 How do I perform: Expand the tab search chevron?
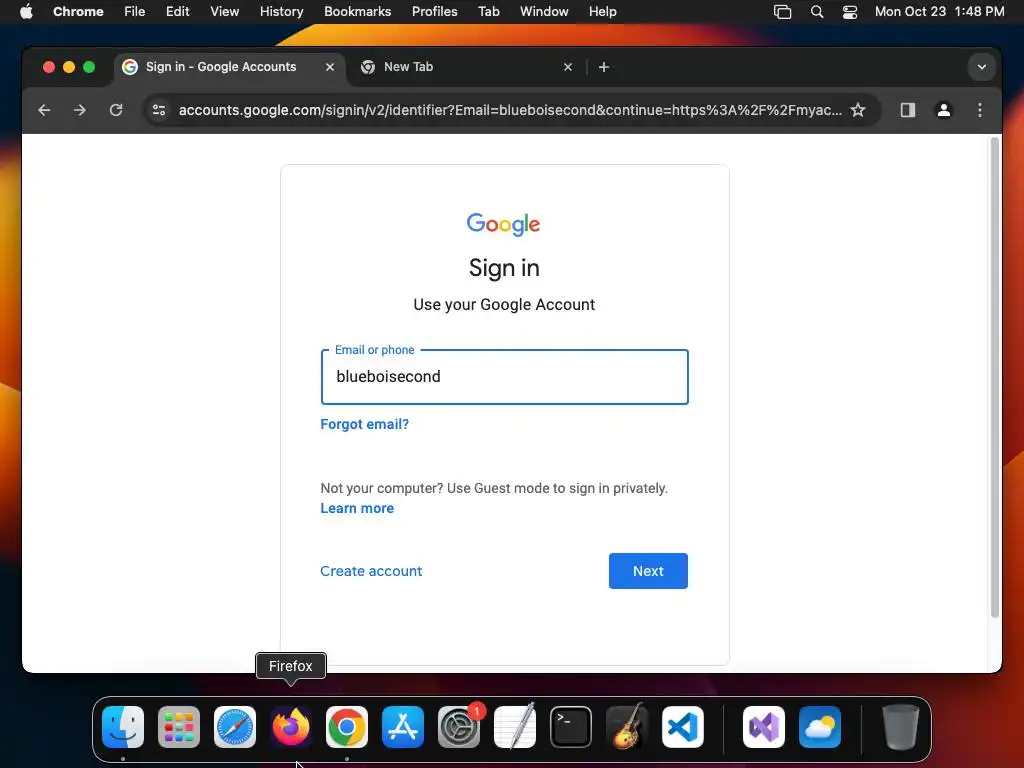(x=981, y=67)
